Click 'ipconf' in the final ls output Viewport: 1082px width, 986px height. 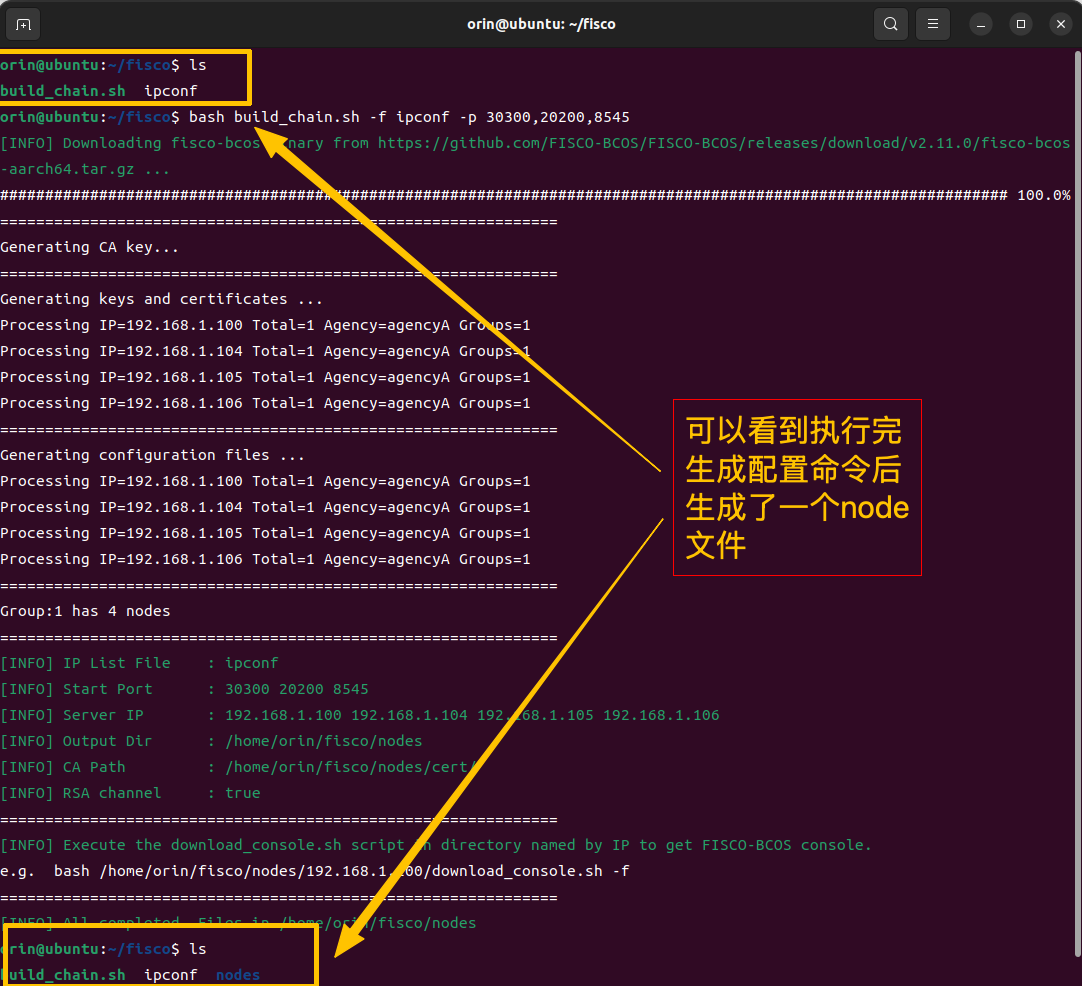pos(170,975)
